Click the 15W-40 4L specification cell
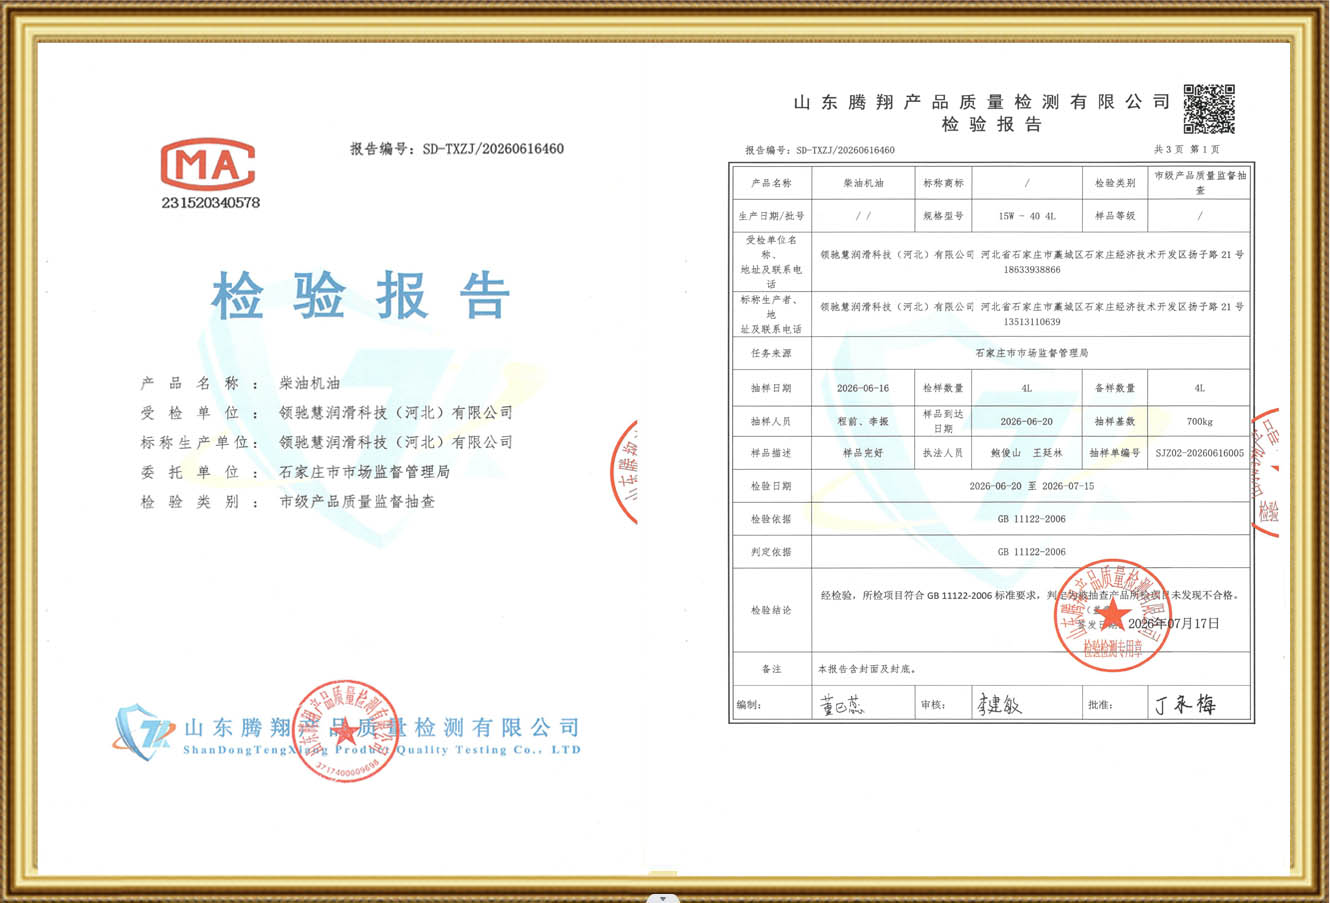Viewport: 1330px width, 903px height. coord(1027,216)
